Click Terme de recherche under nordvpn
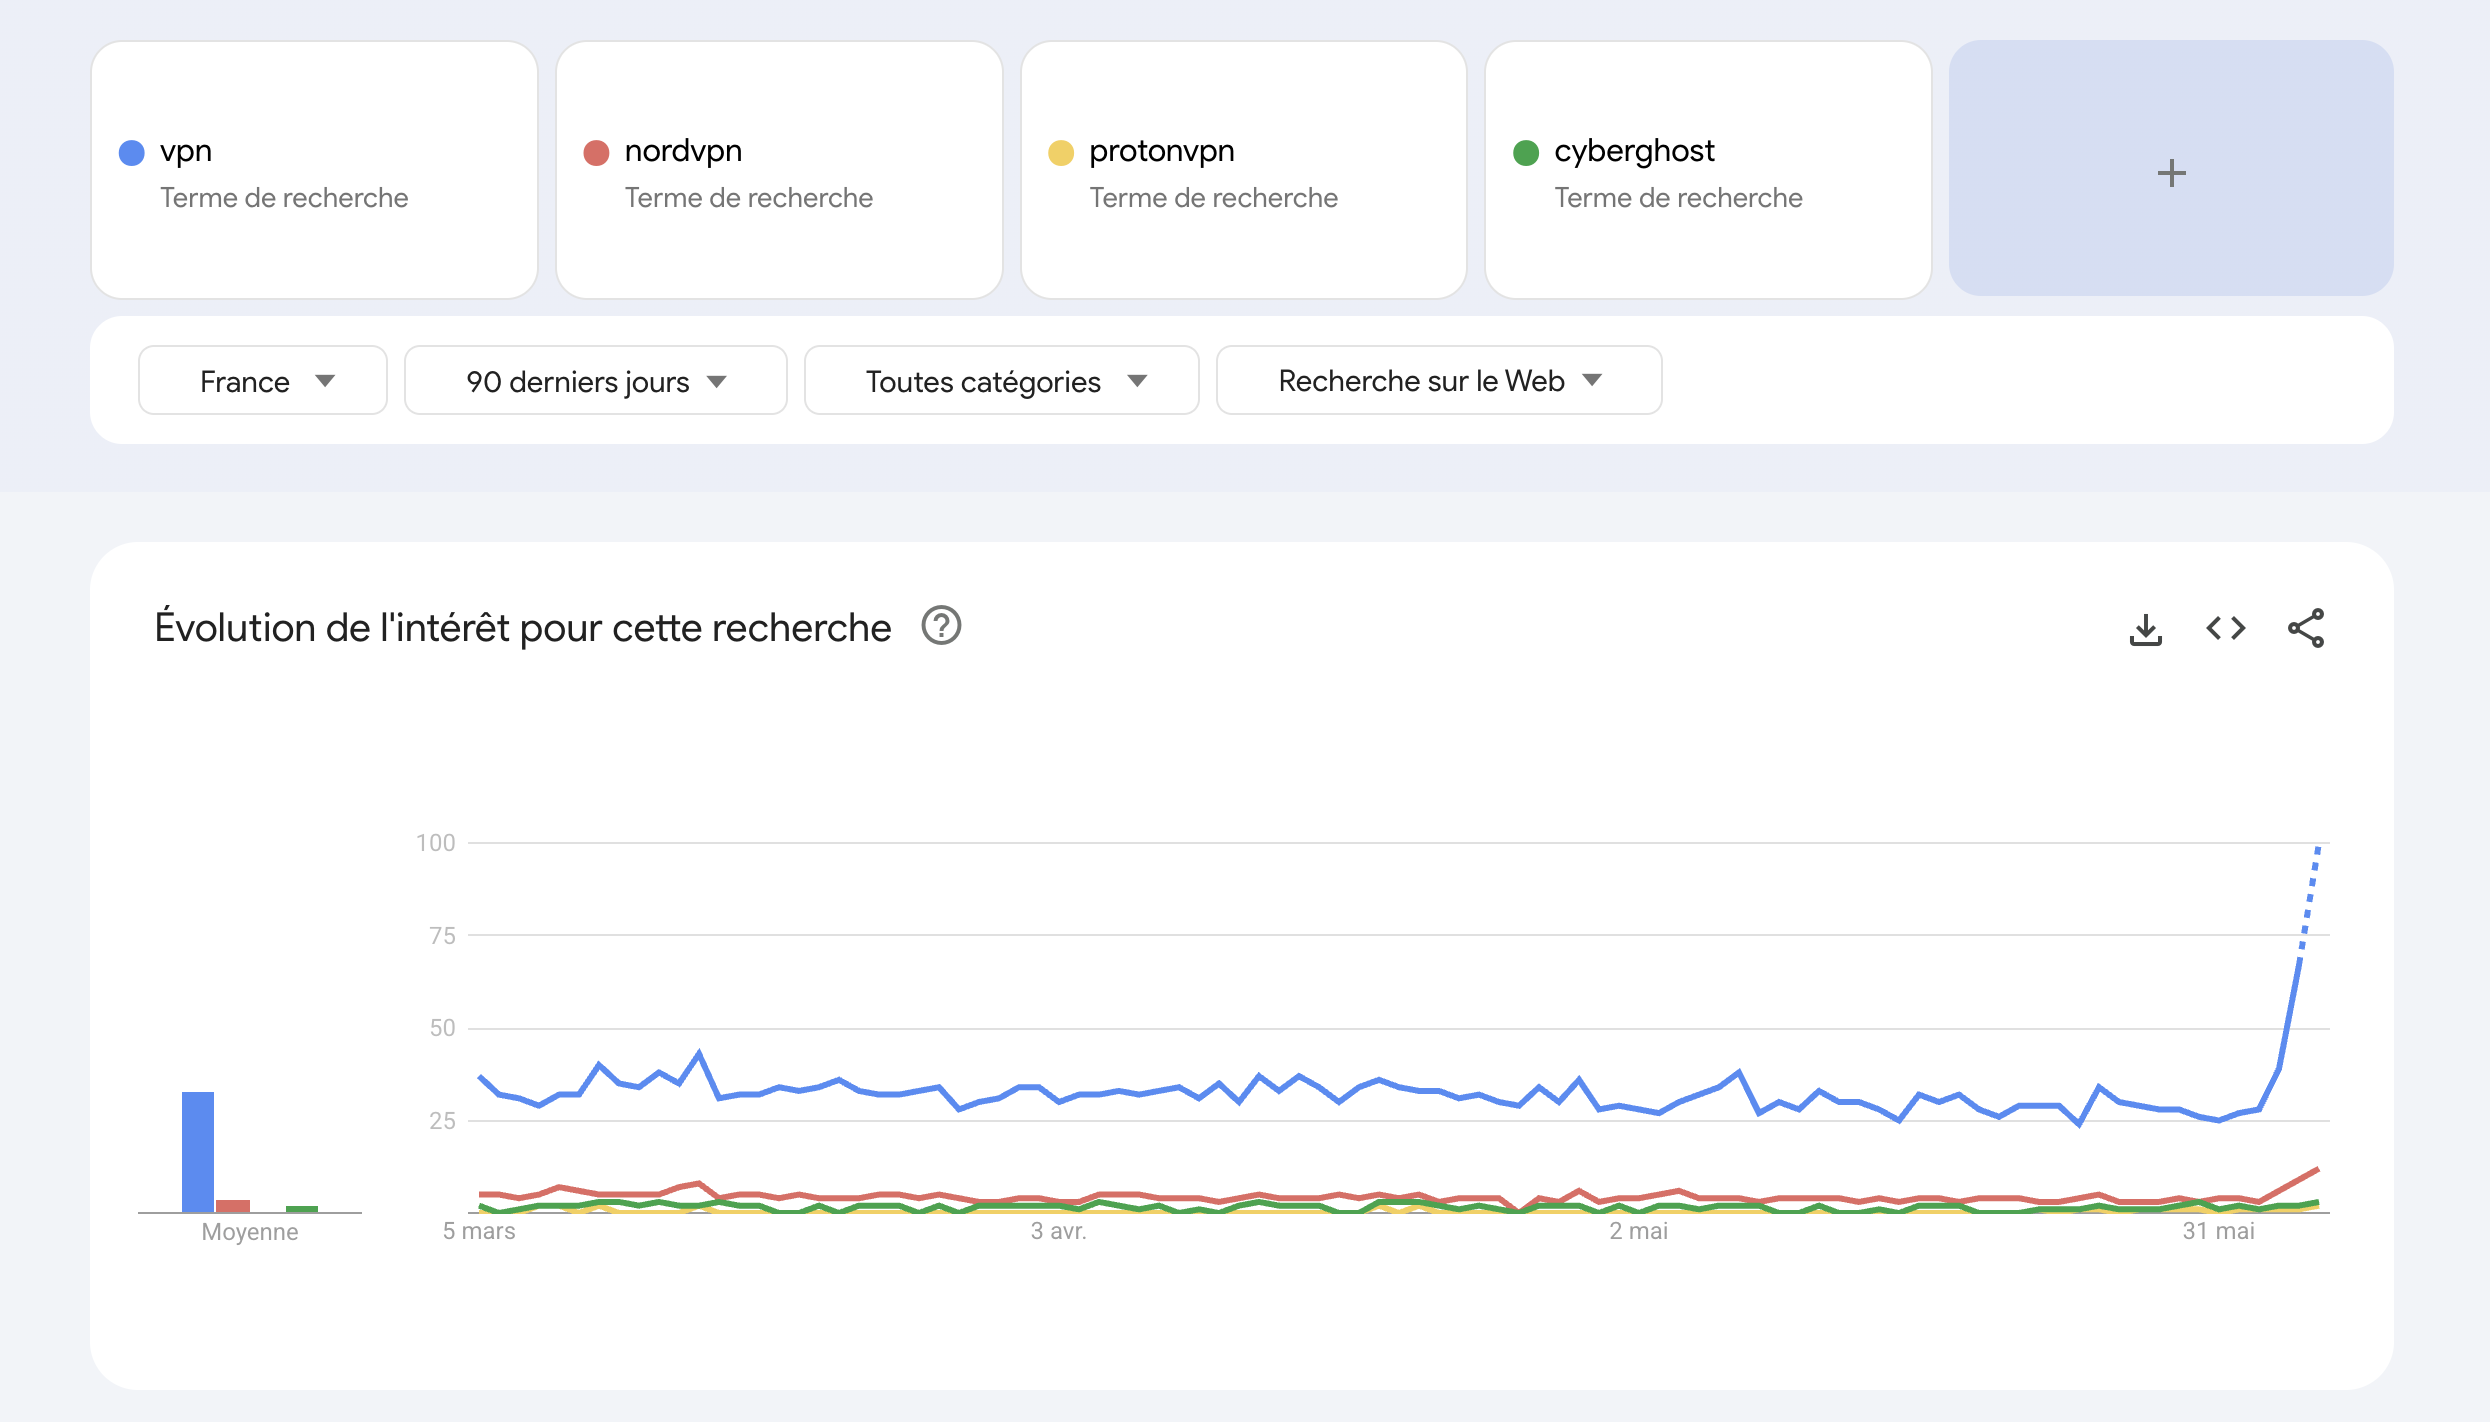2490x1422 pixels. (749, 198)
